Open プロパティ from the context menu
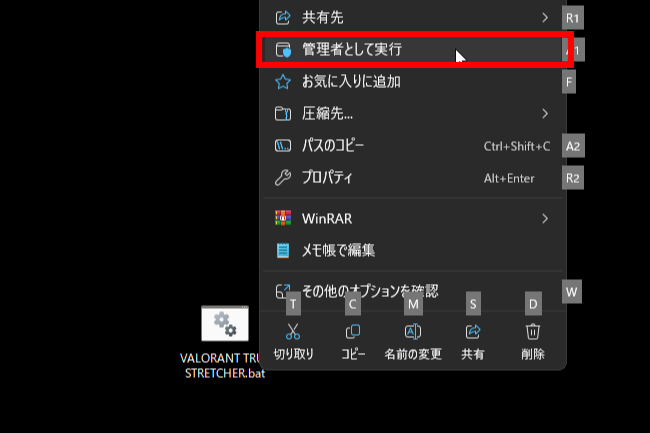The height and width of the screenshot is (433, 650). coord(412,178)
